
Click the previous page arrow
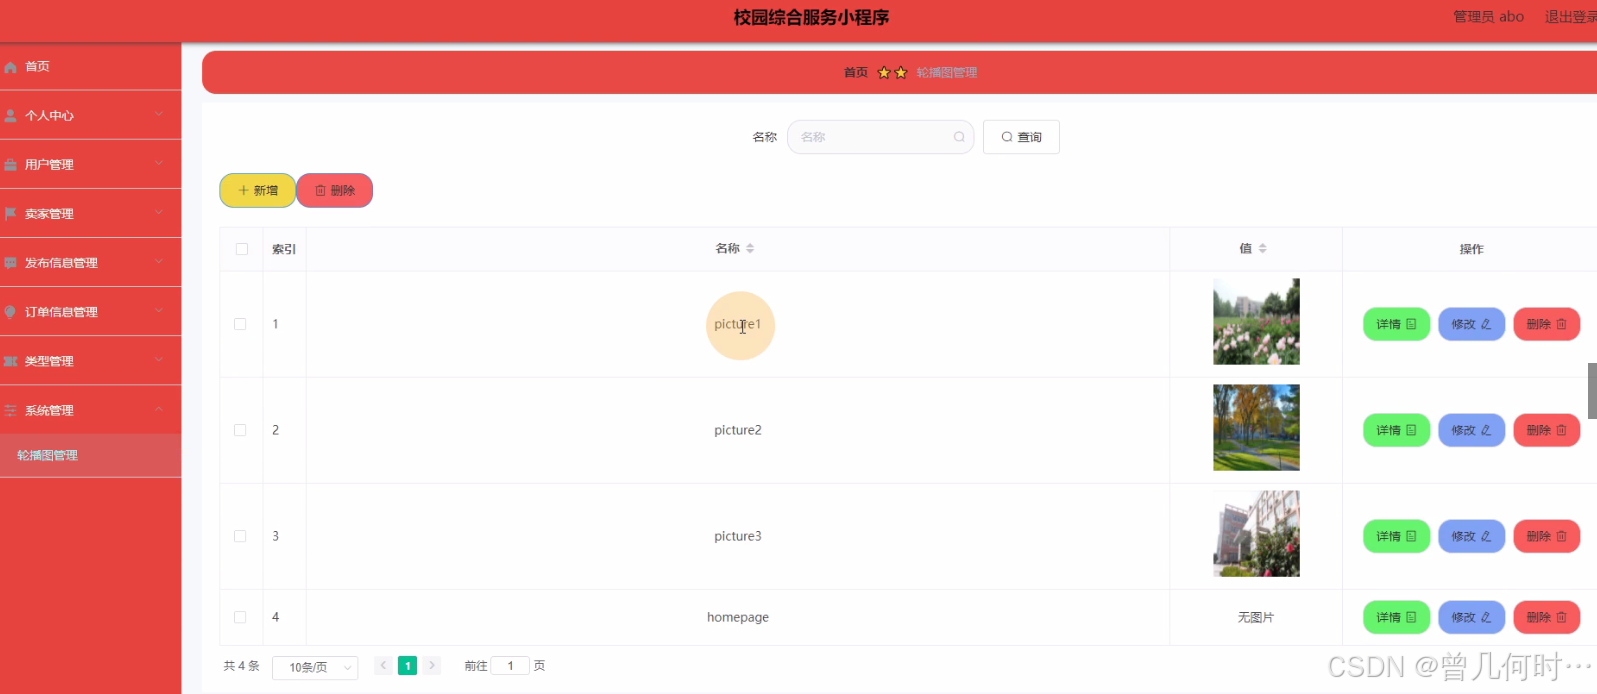[383, 665]
